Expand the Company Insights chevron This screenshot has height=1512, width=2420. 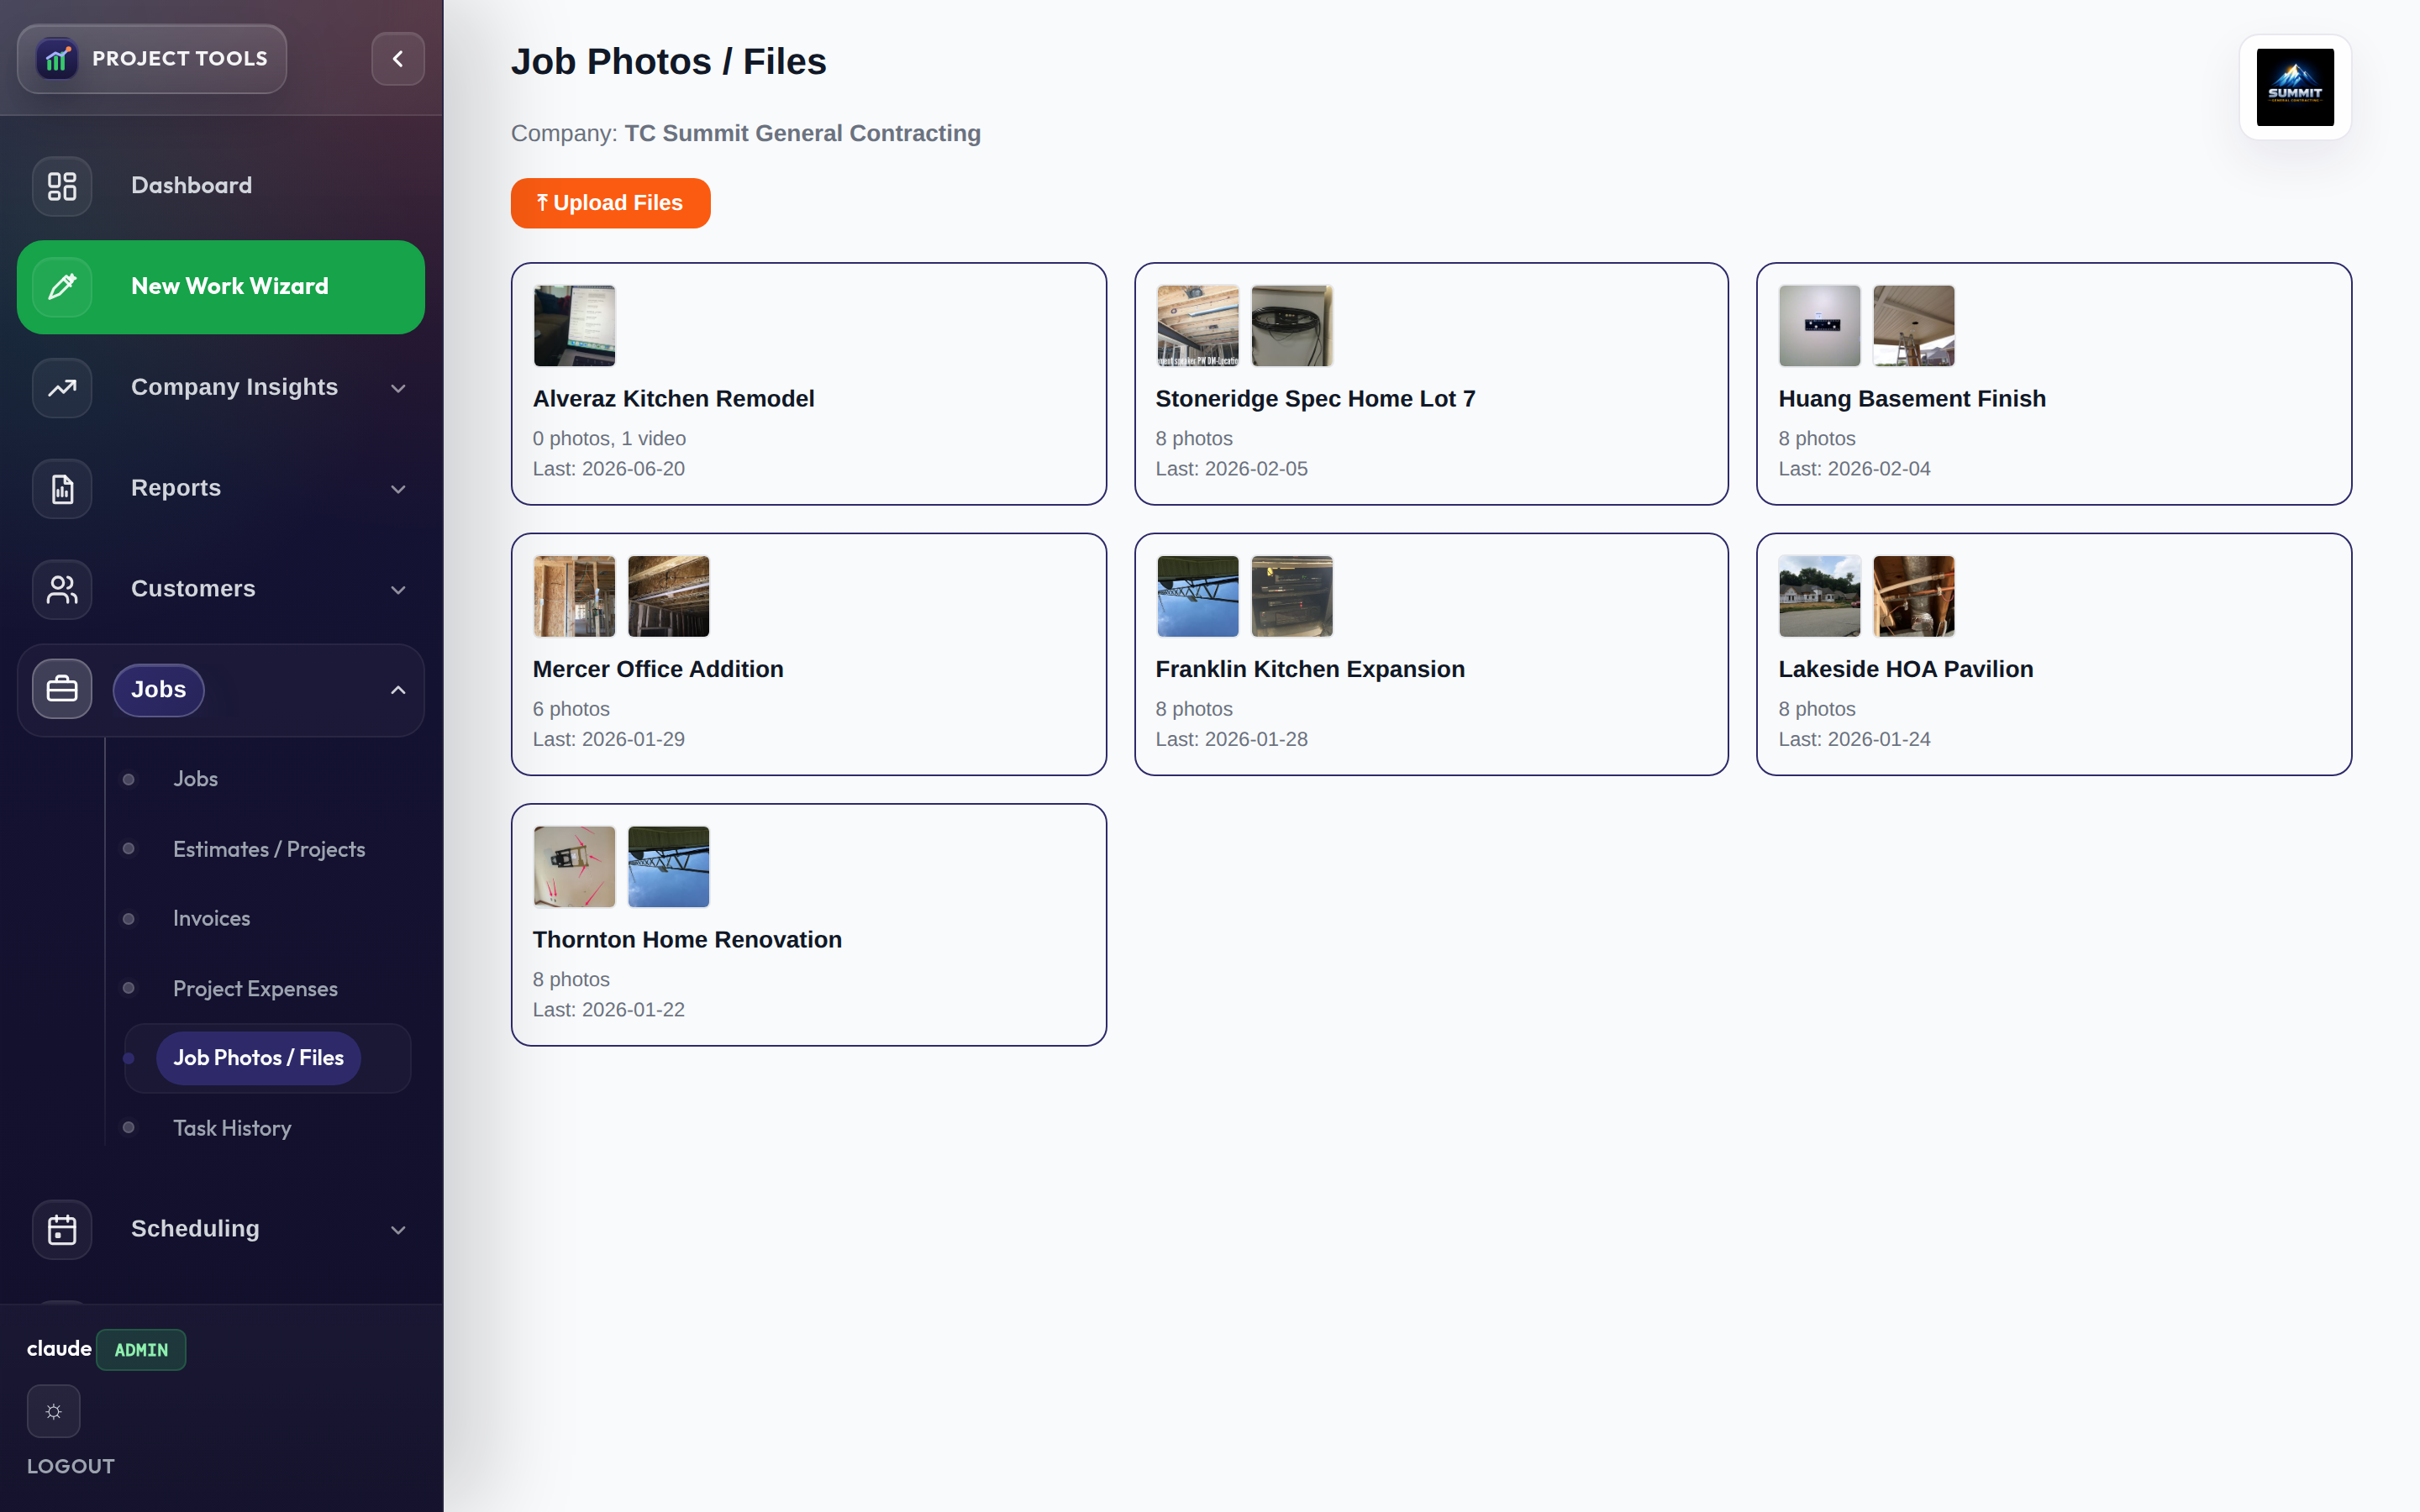[398, 388]
